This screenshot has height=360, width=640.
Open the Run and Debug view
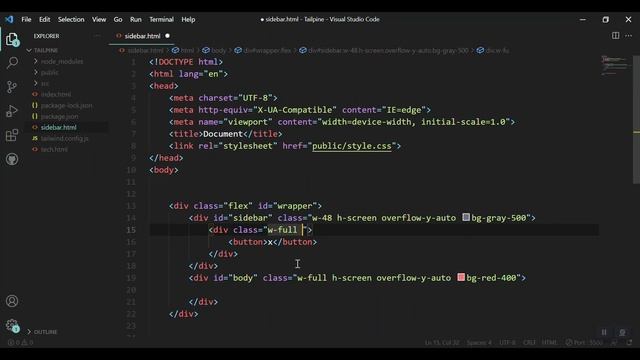point(12,111)
